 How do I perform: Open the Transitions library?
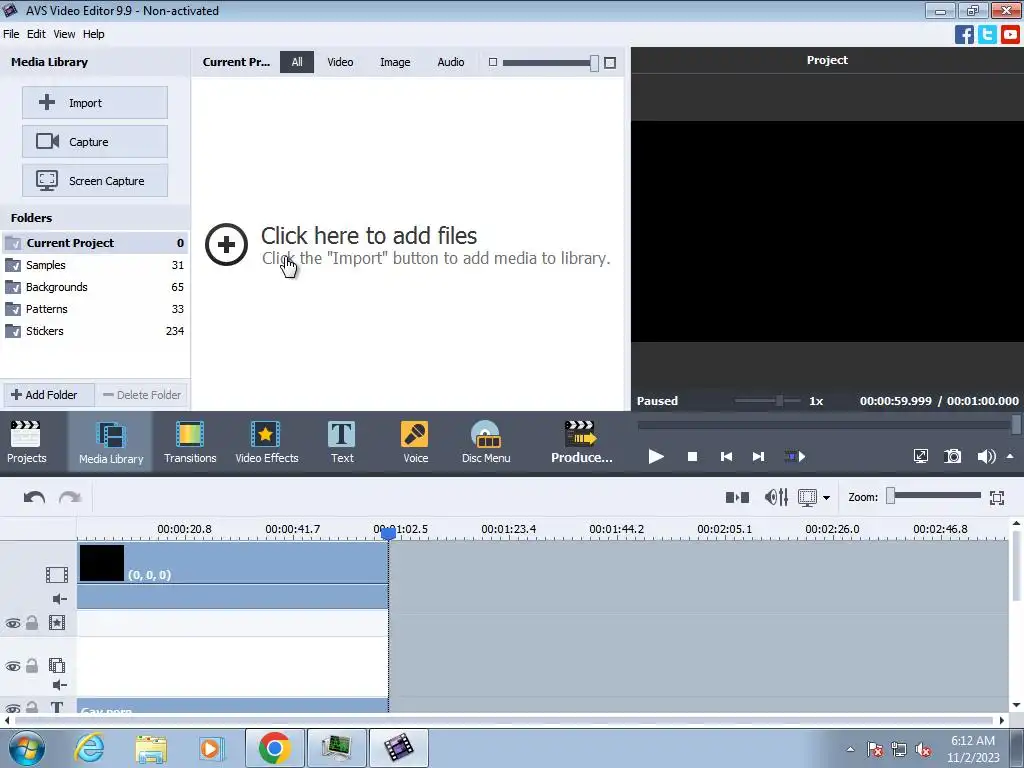pos(190,442)
